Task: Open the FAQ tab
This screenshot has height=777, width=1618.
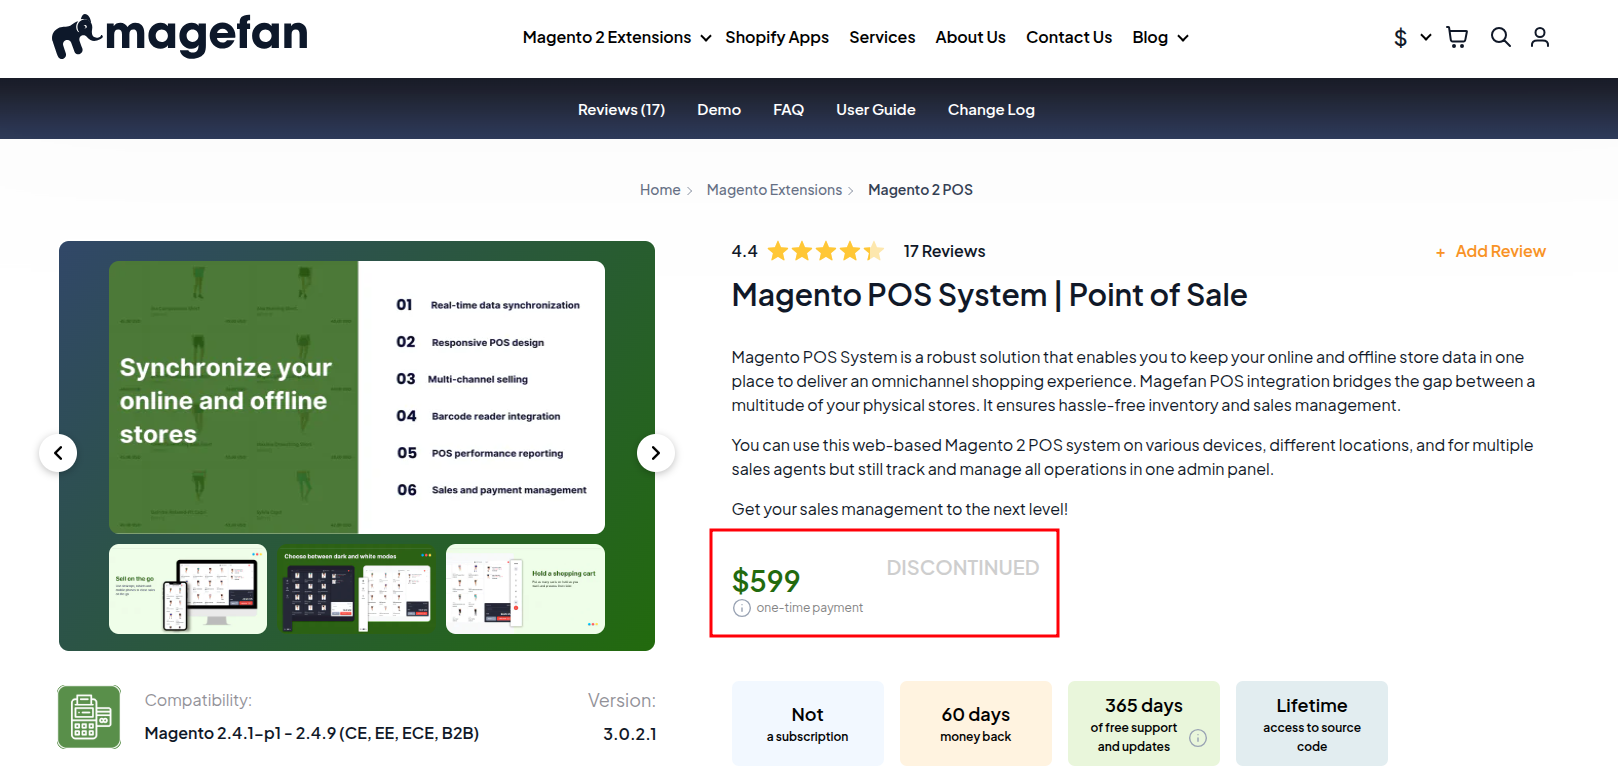Action: 788,110
